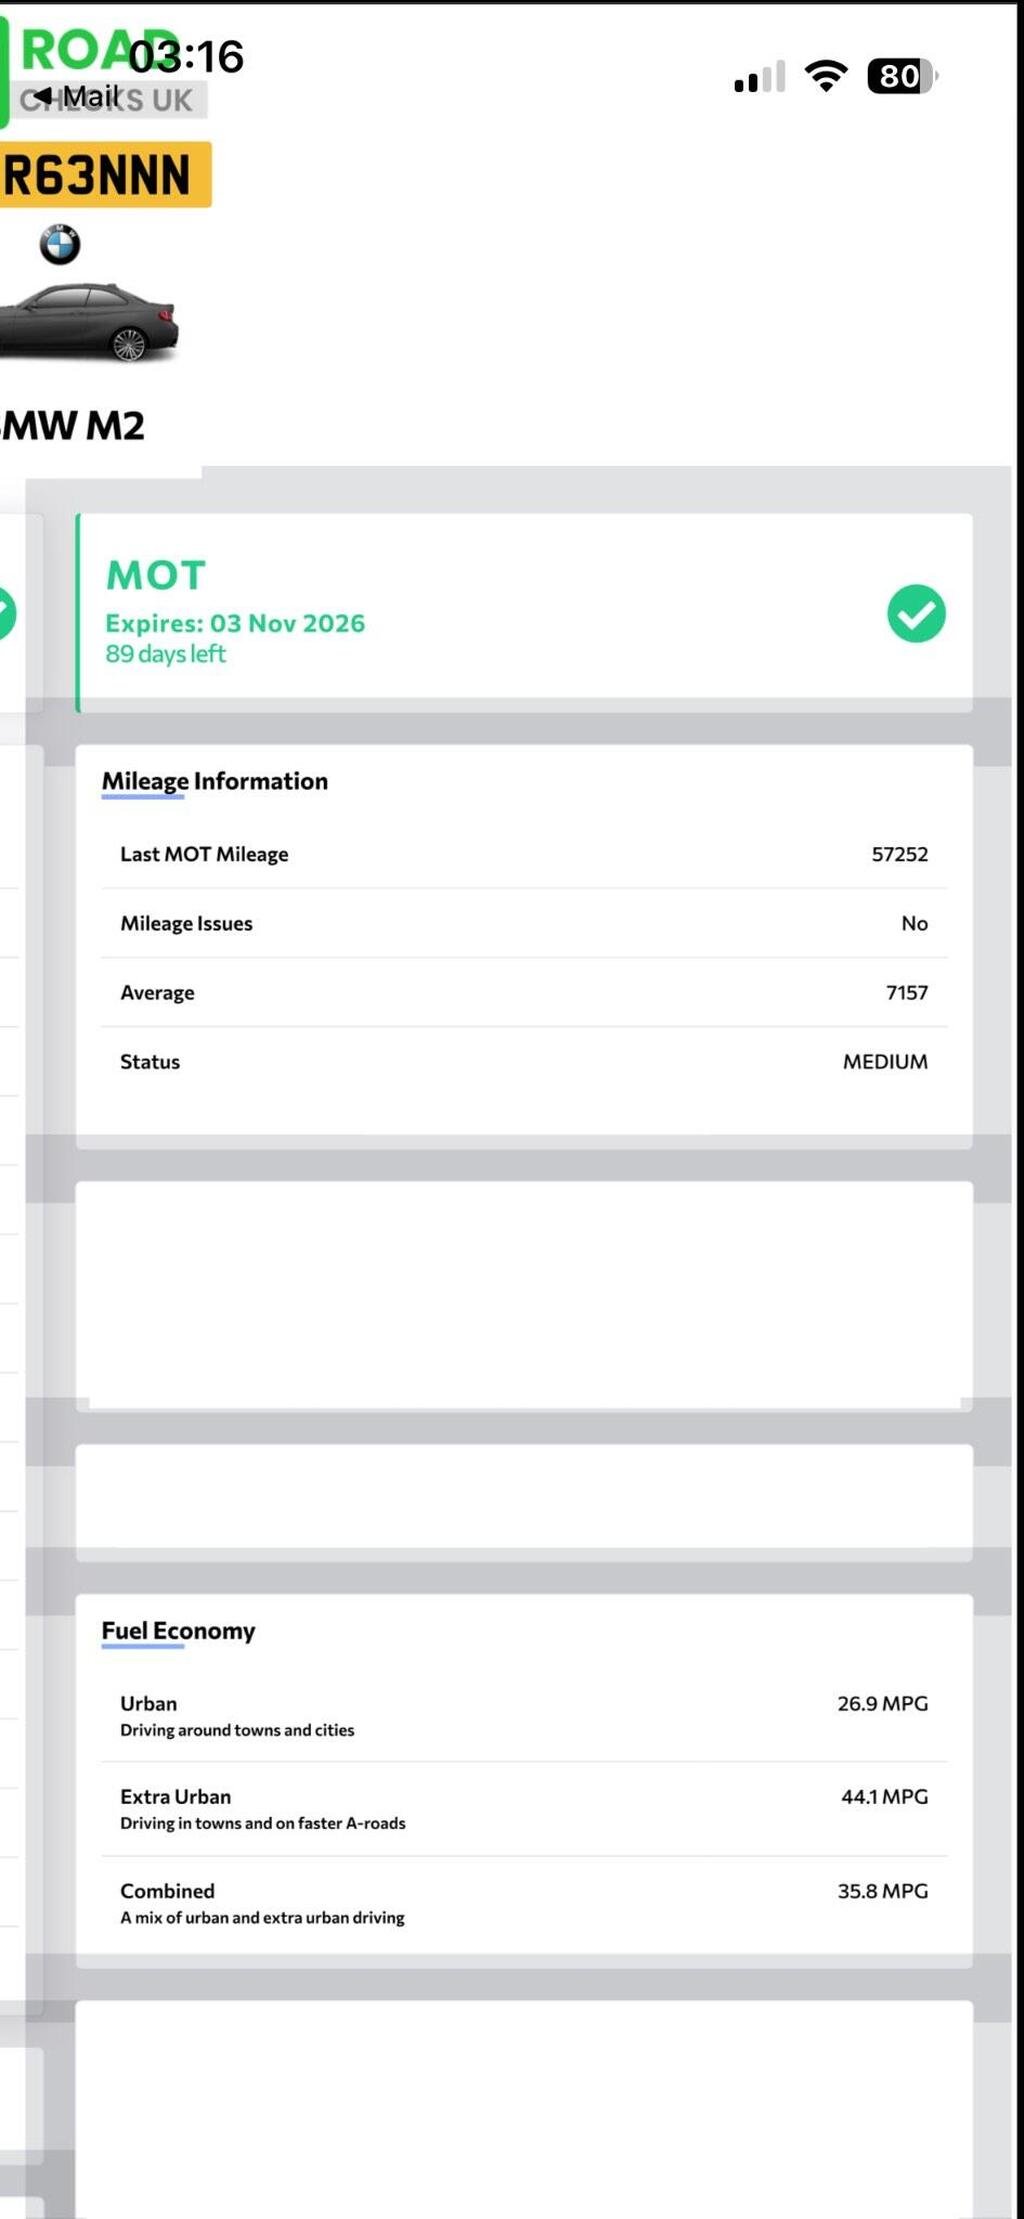1024x2219 pixels.
Task: Select the yellow R63NNN number plate
Action: (x=104, y=175)
